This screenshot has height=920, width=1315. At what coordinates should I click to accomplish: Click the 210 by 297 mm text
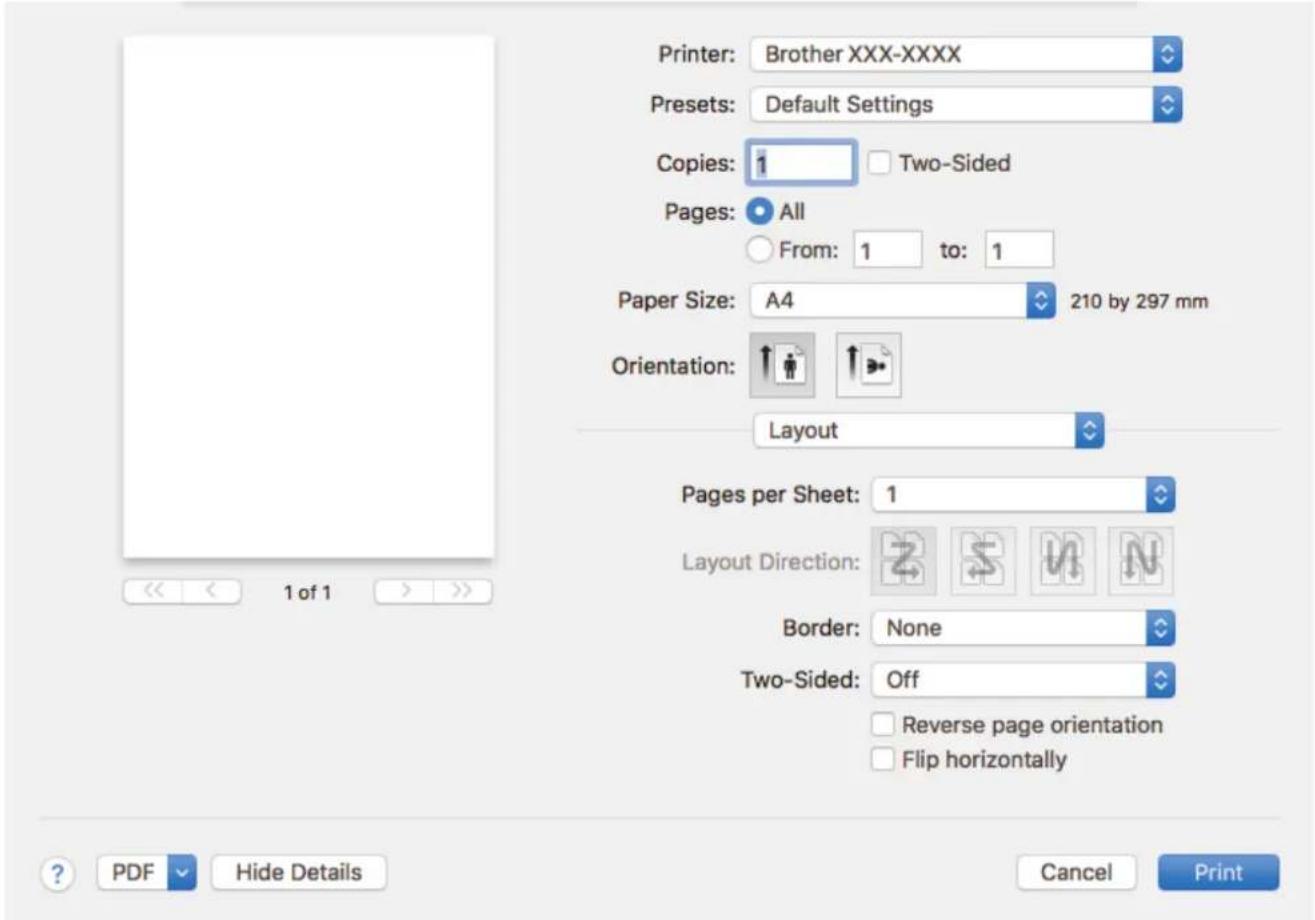coord(1139,300)
